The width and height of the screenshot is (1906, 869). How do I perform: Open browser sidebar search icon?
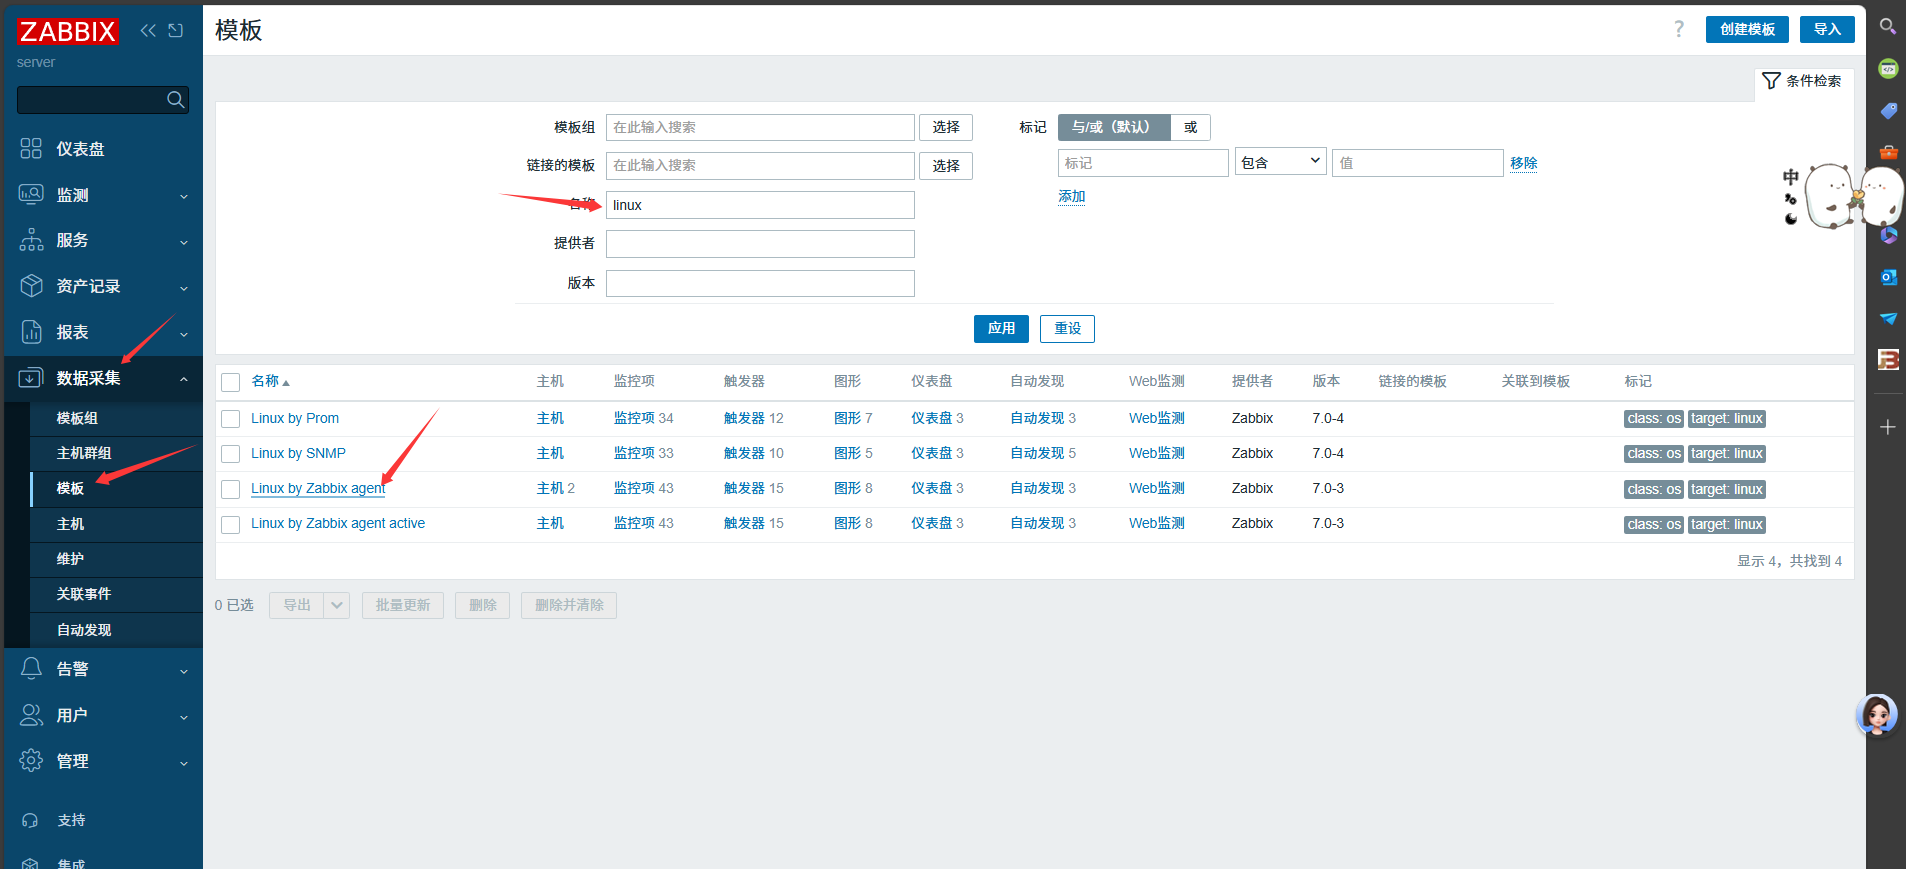coord(1888,26)
